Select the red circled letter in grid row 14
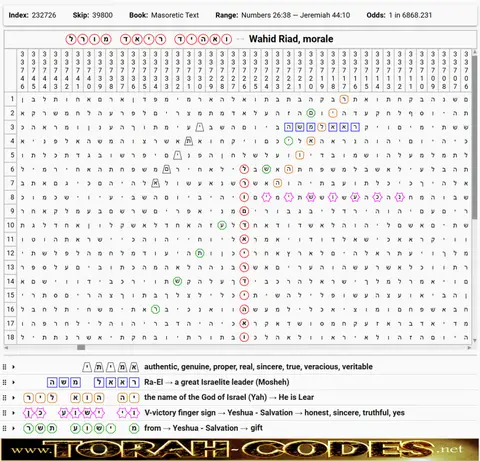This screenshot has width=480, height=461. click(x=244, y=281)
